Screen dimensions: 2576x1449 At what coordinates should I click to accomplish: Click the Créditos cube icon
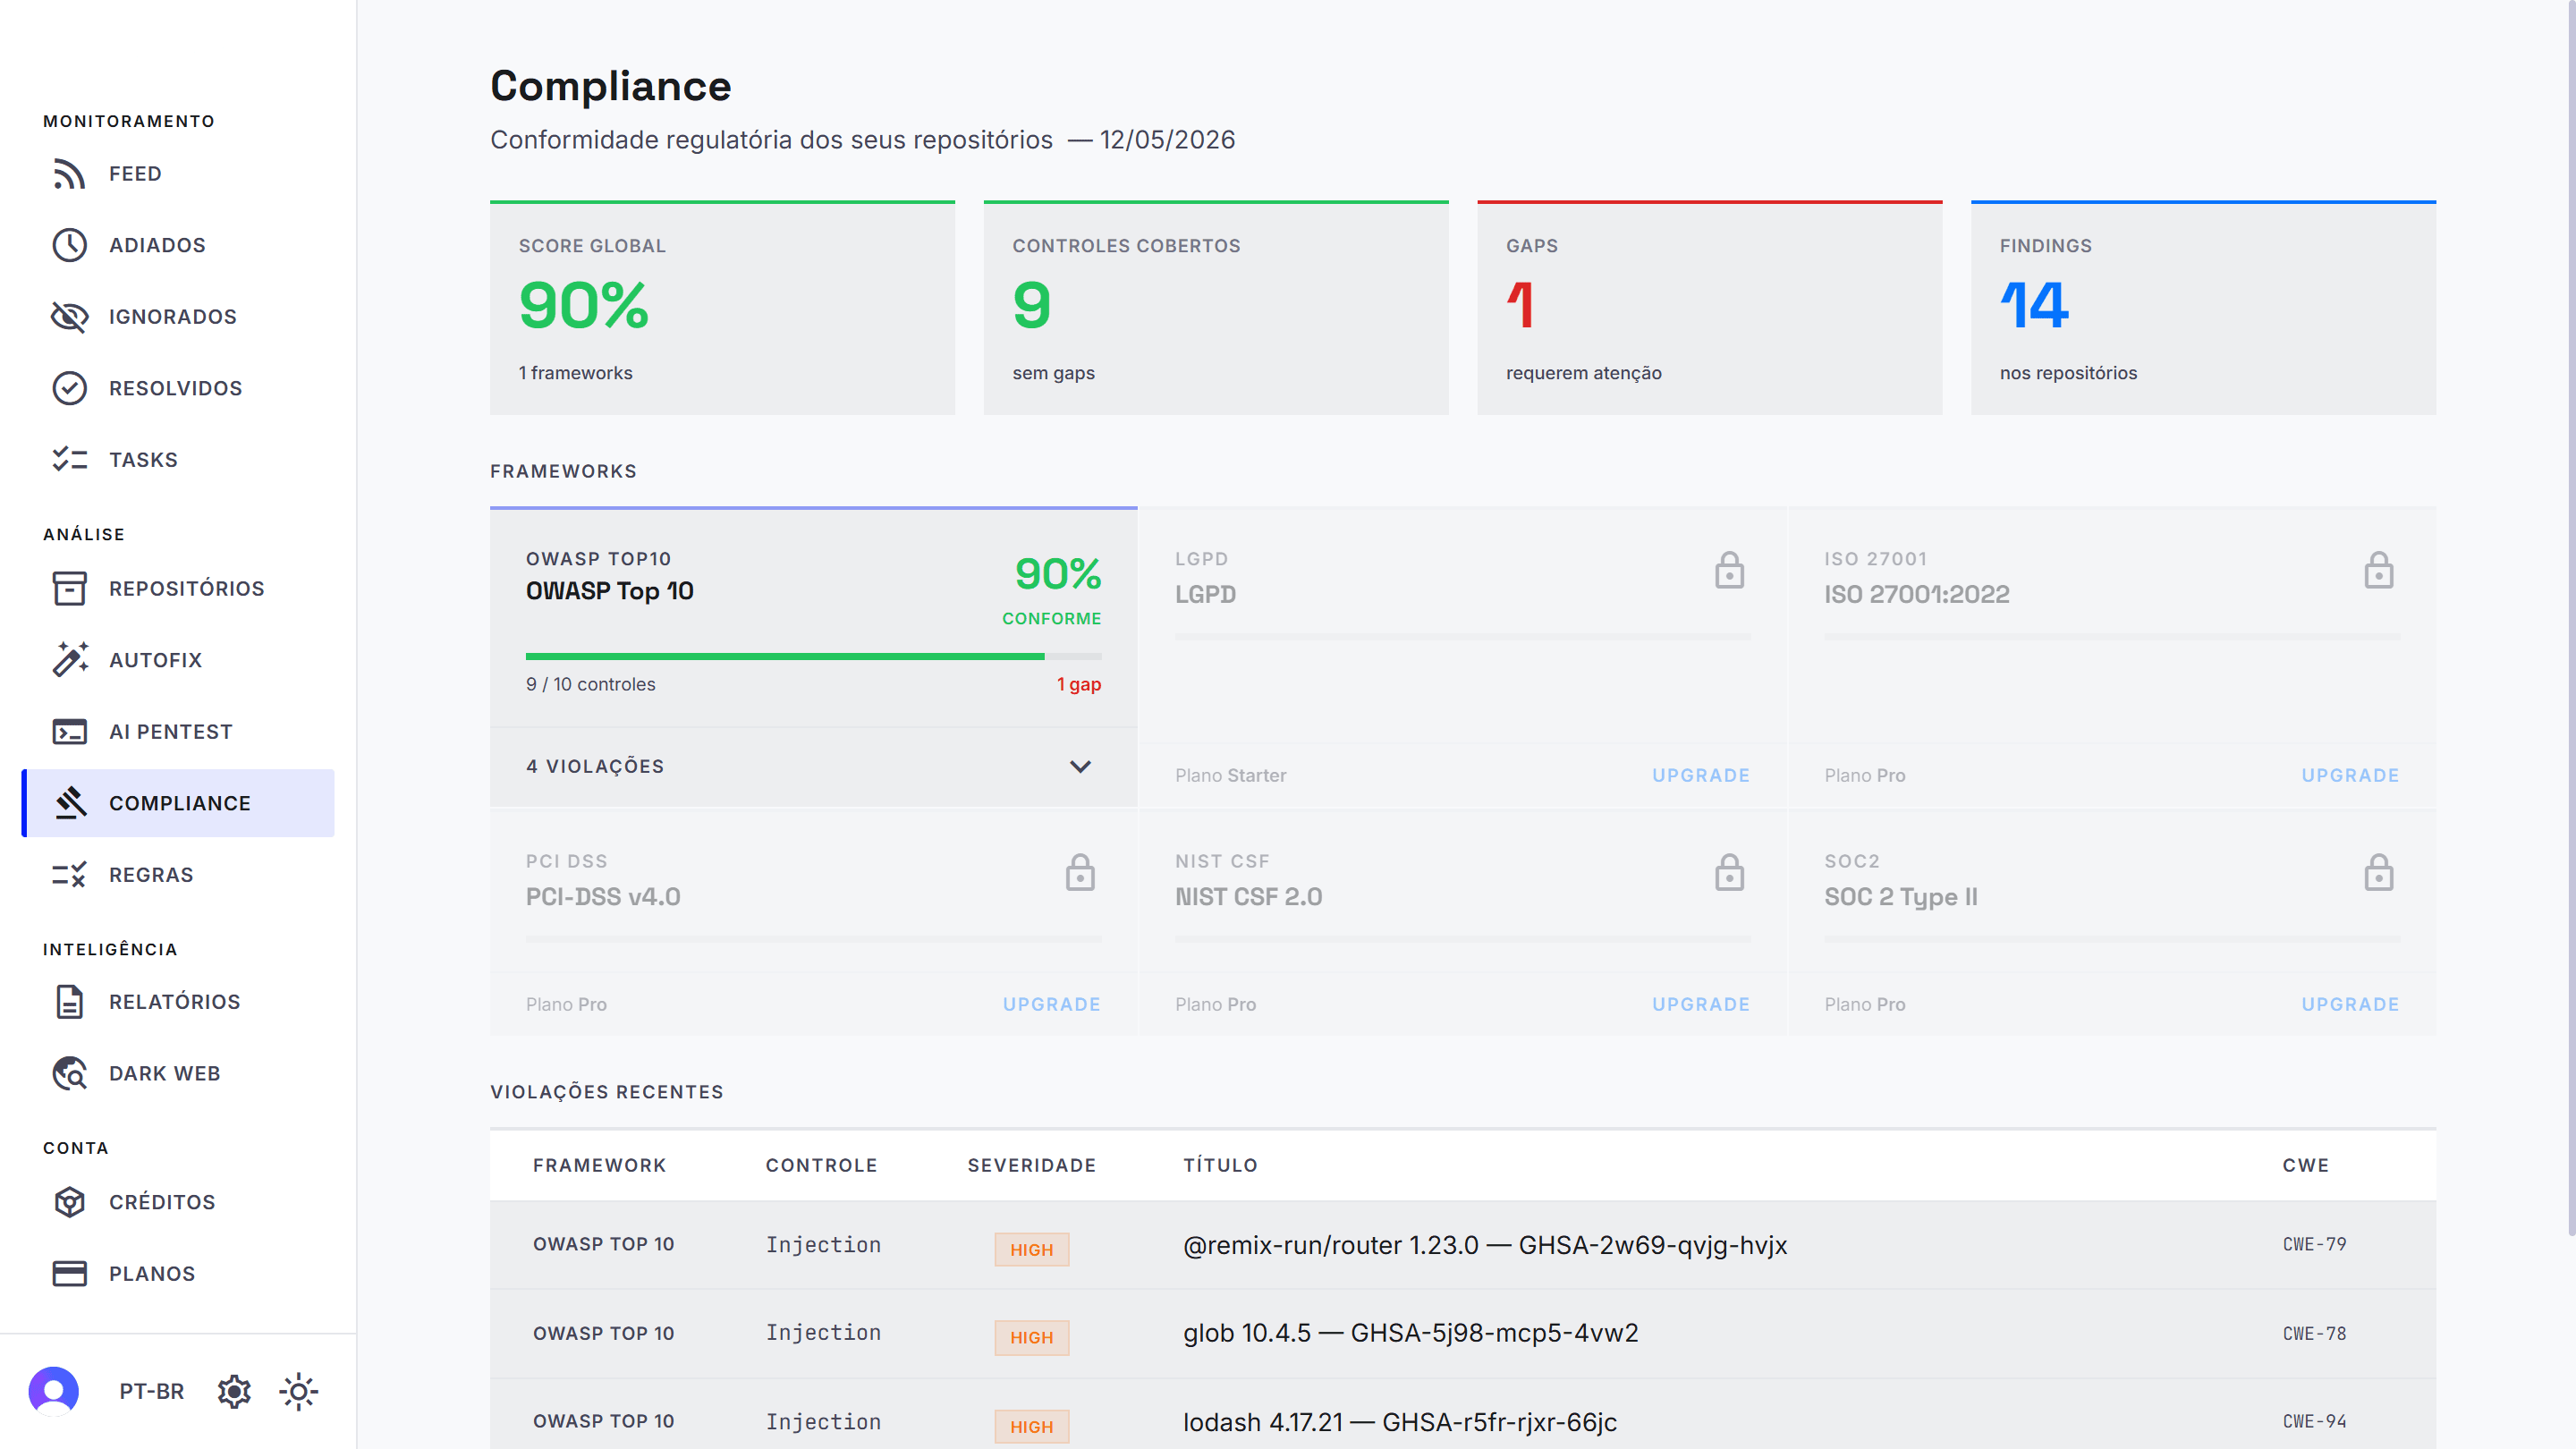click(x=69, y=1202)
